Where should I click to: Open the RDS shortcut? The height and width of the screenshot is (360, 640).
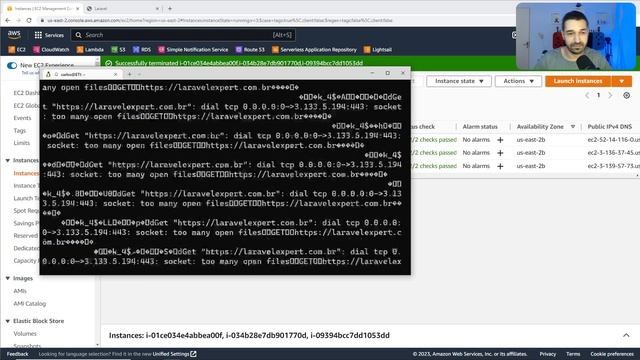(142, 50)
